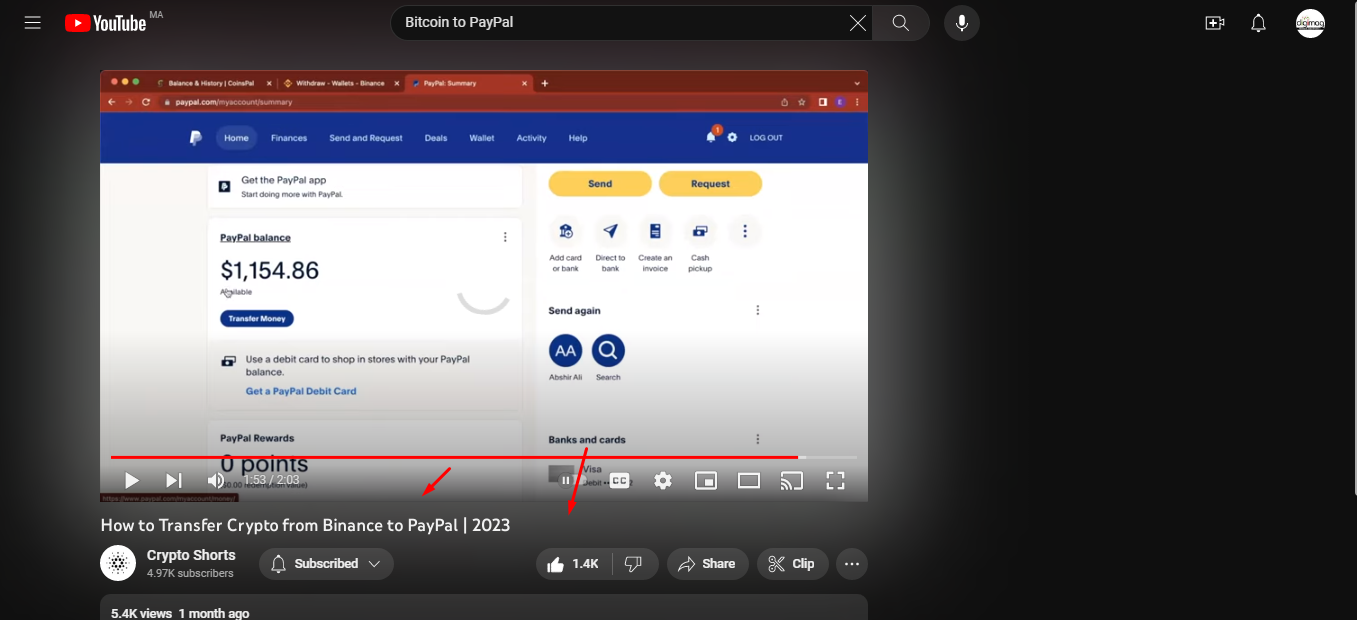Screen dimensions: 1357x620
Task: Enter fullscreen mode
Action: coord(835,481)
